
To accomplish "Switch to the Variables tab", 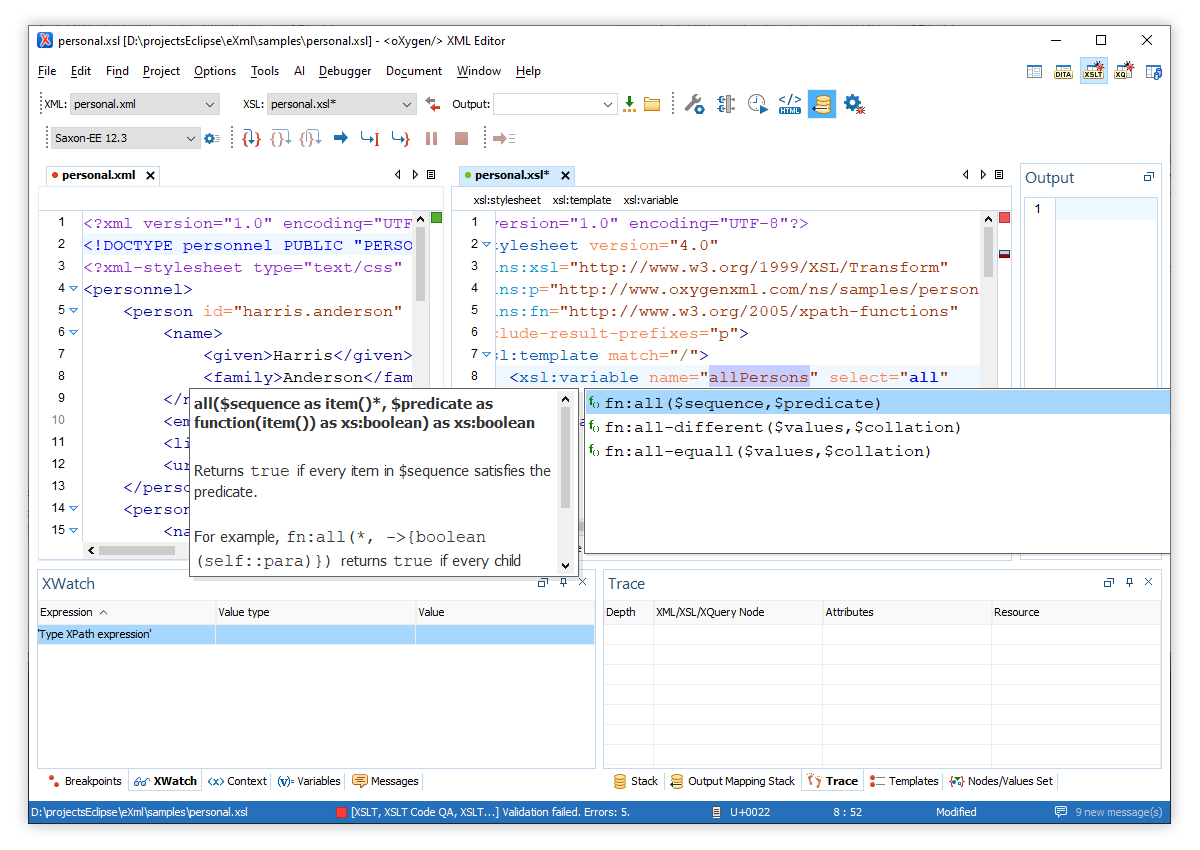I will 309,781.
